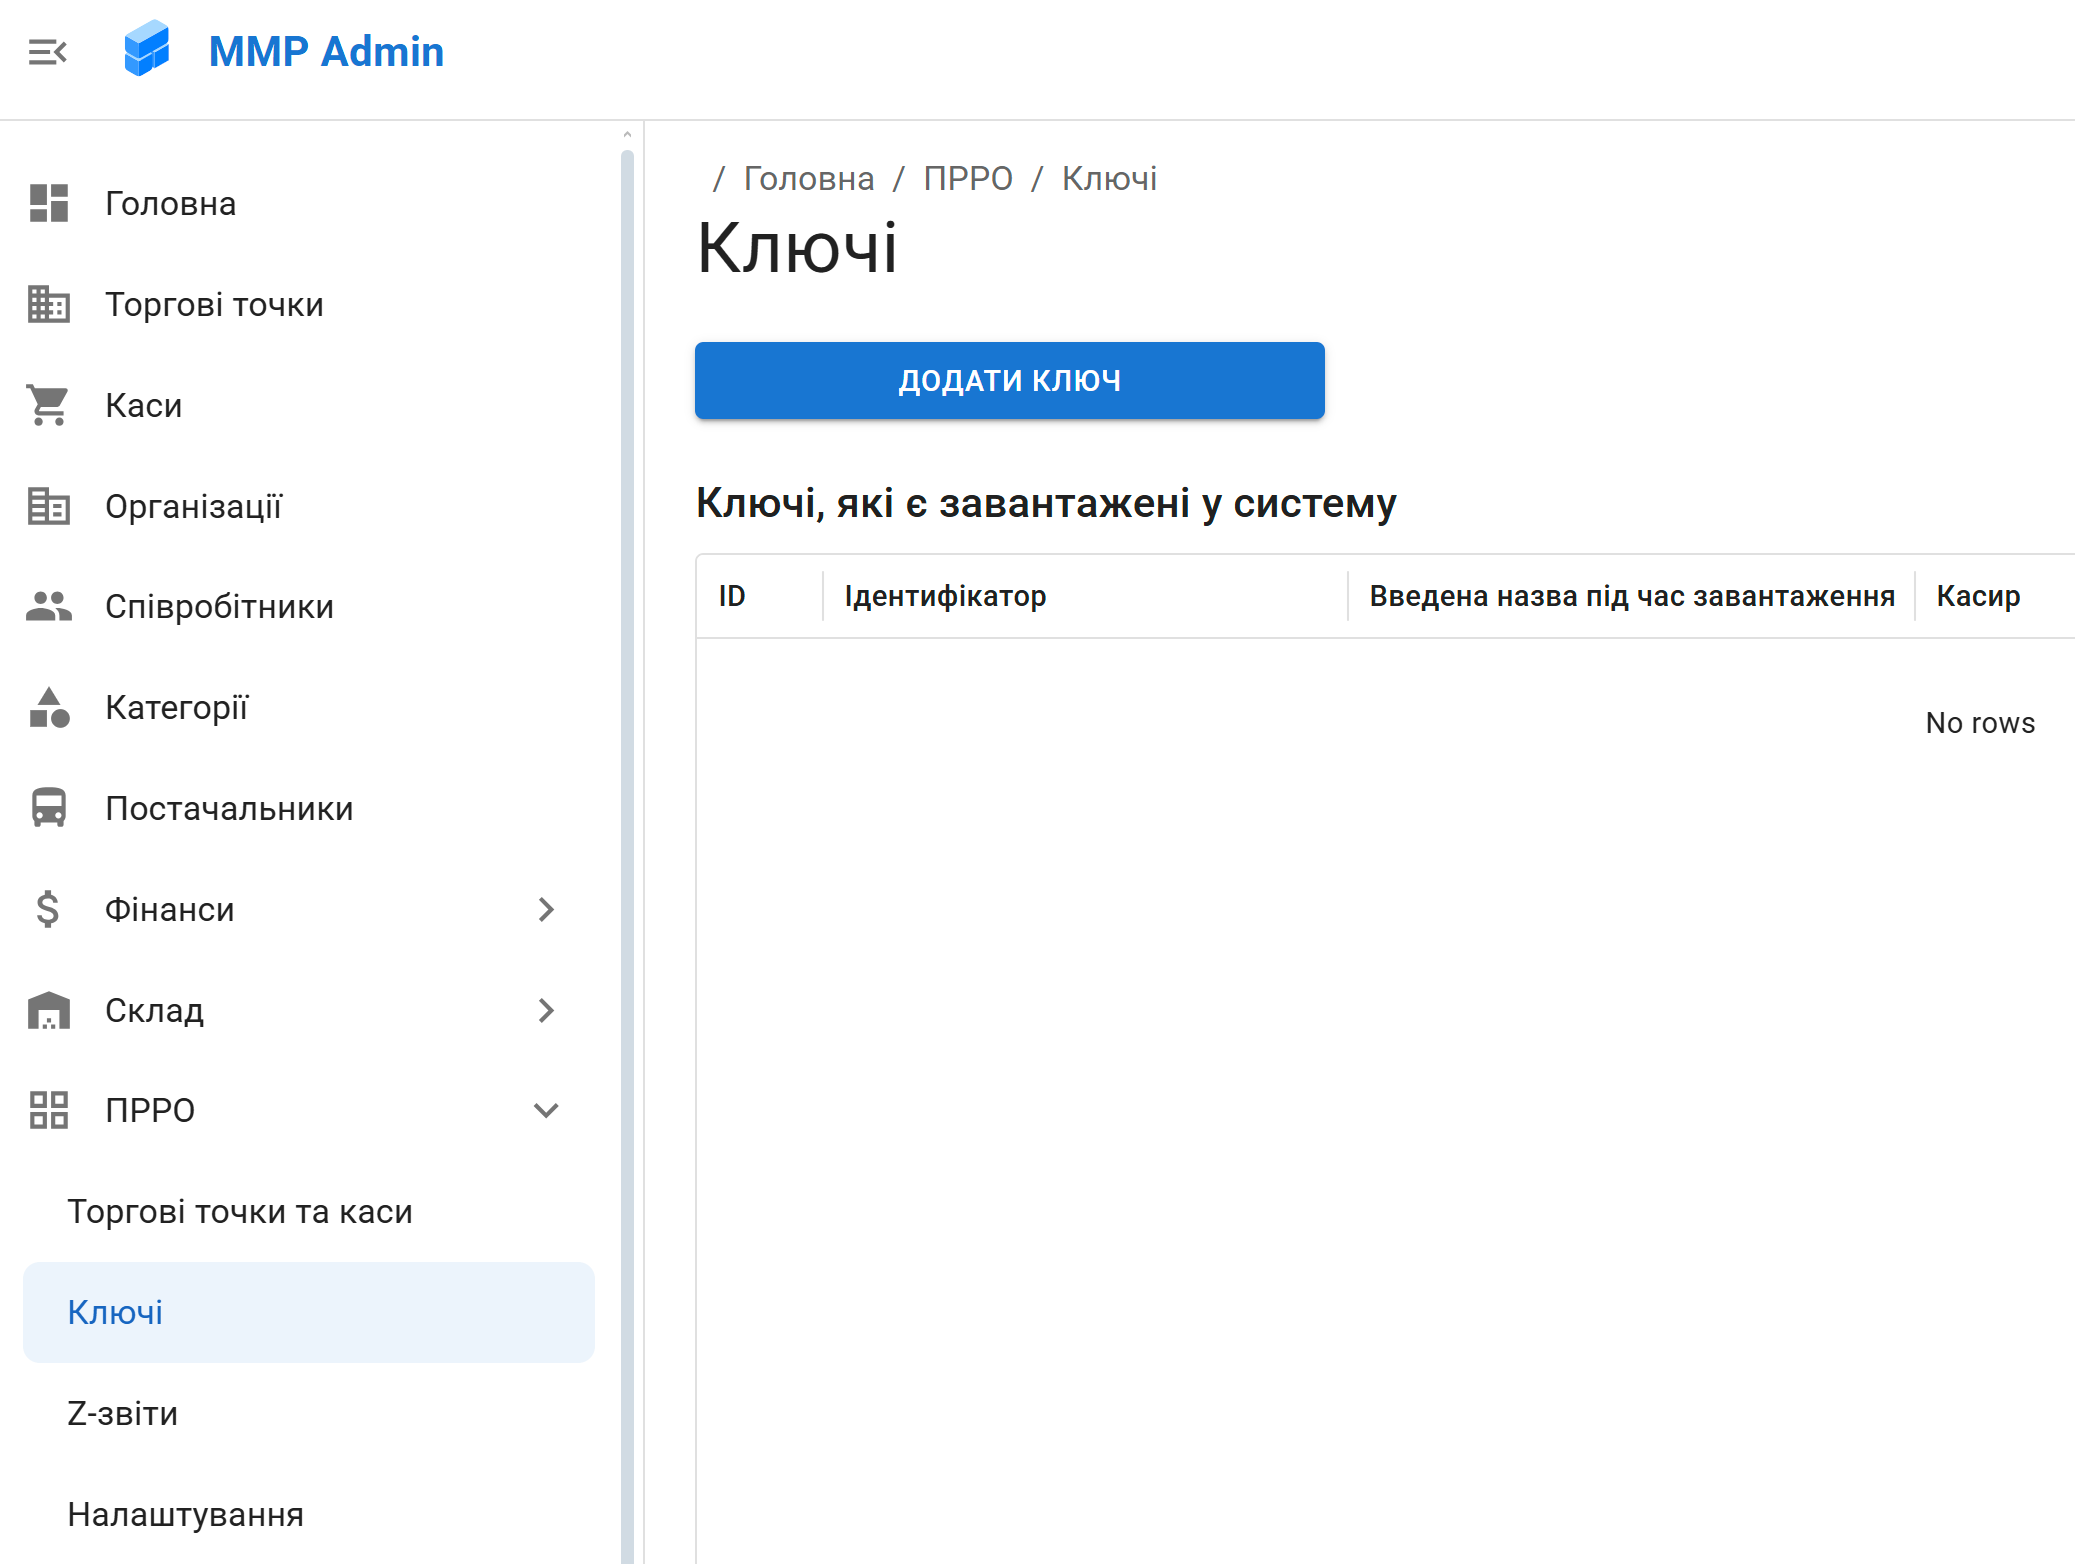The width and height of the screenshot is (2075, 1564).
Task: Expand the Фінанси submenu chevron
Action: point(546,909)
